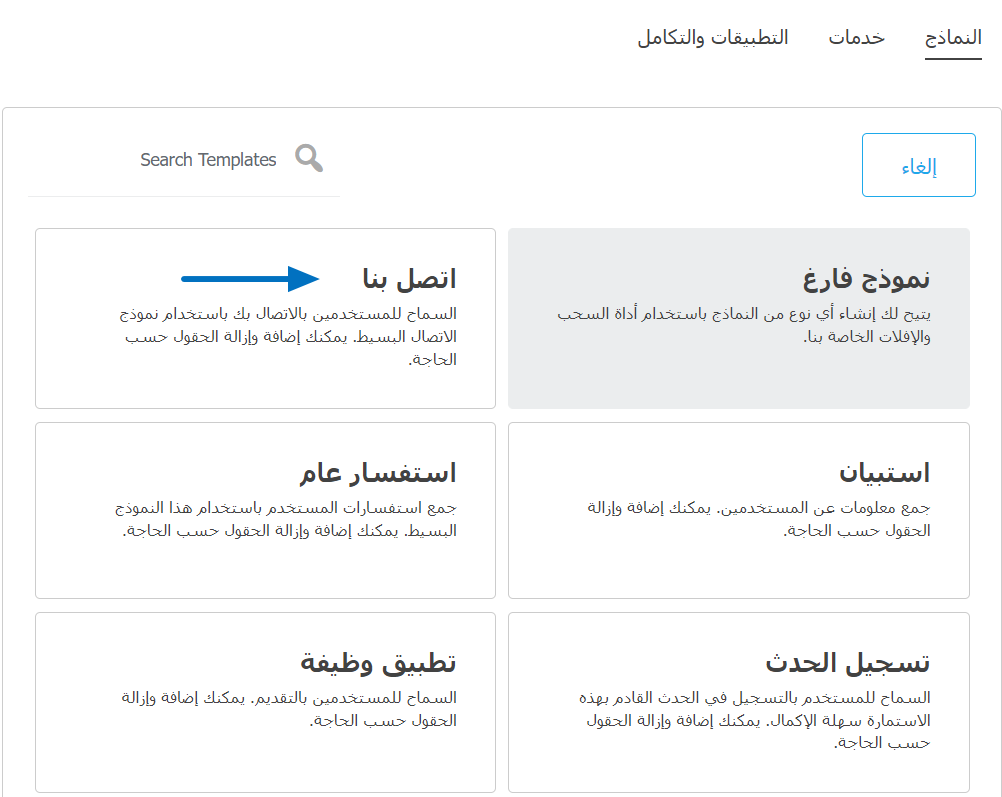The image size is (1002, 797).
Task: Click the description under استبيان
Action: [x=758, y=520]
